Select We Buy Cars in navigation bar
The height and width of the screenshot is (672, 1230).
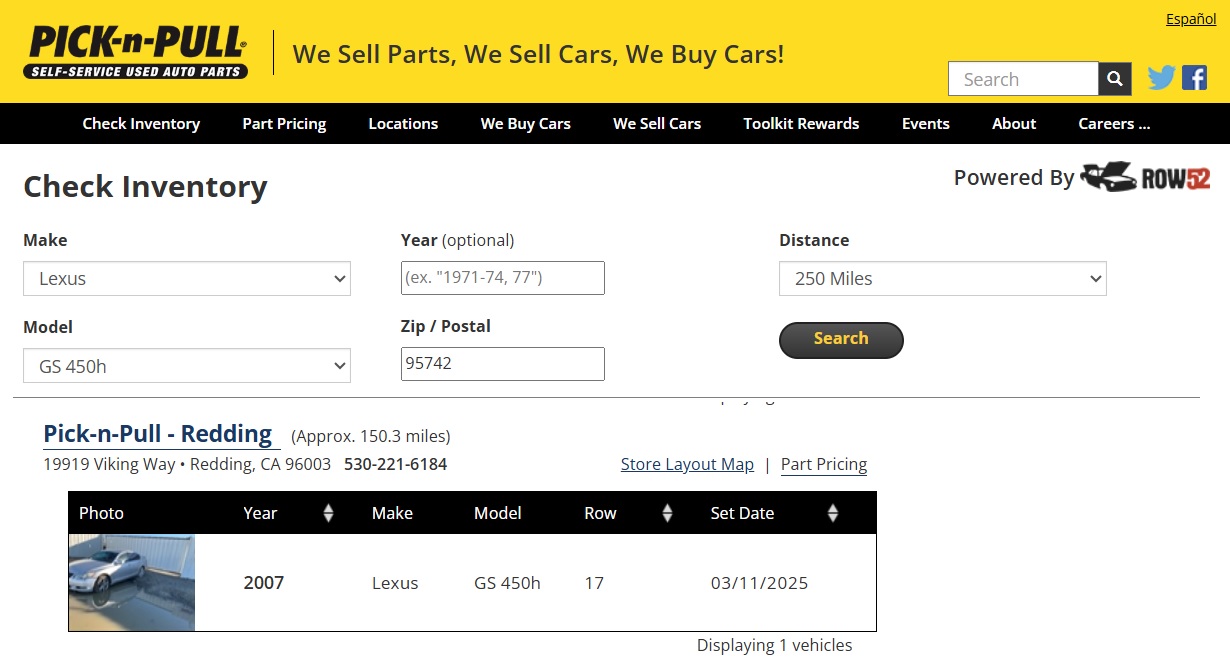(x=525, y=124)
